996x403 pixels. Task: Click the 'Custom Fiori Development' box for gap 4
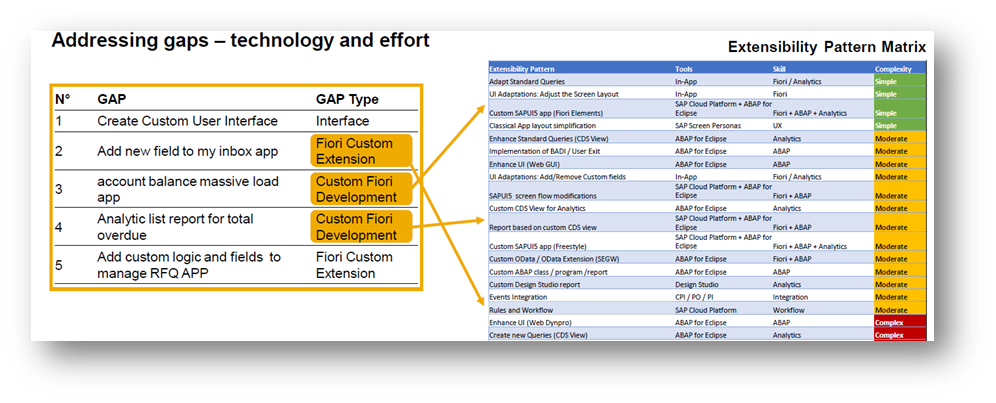[360, 226]
